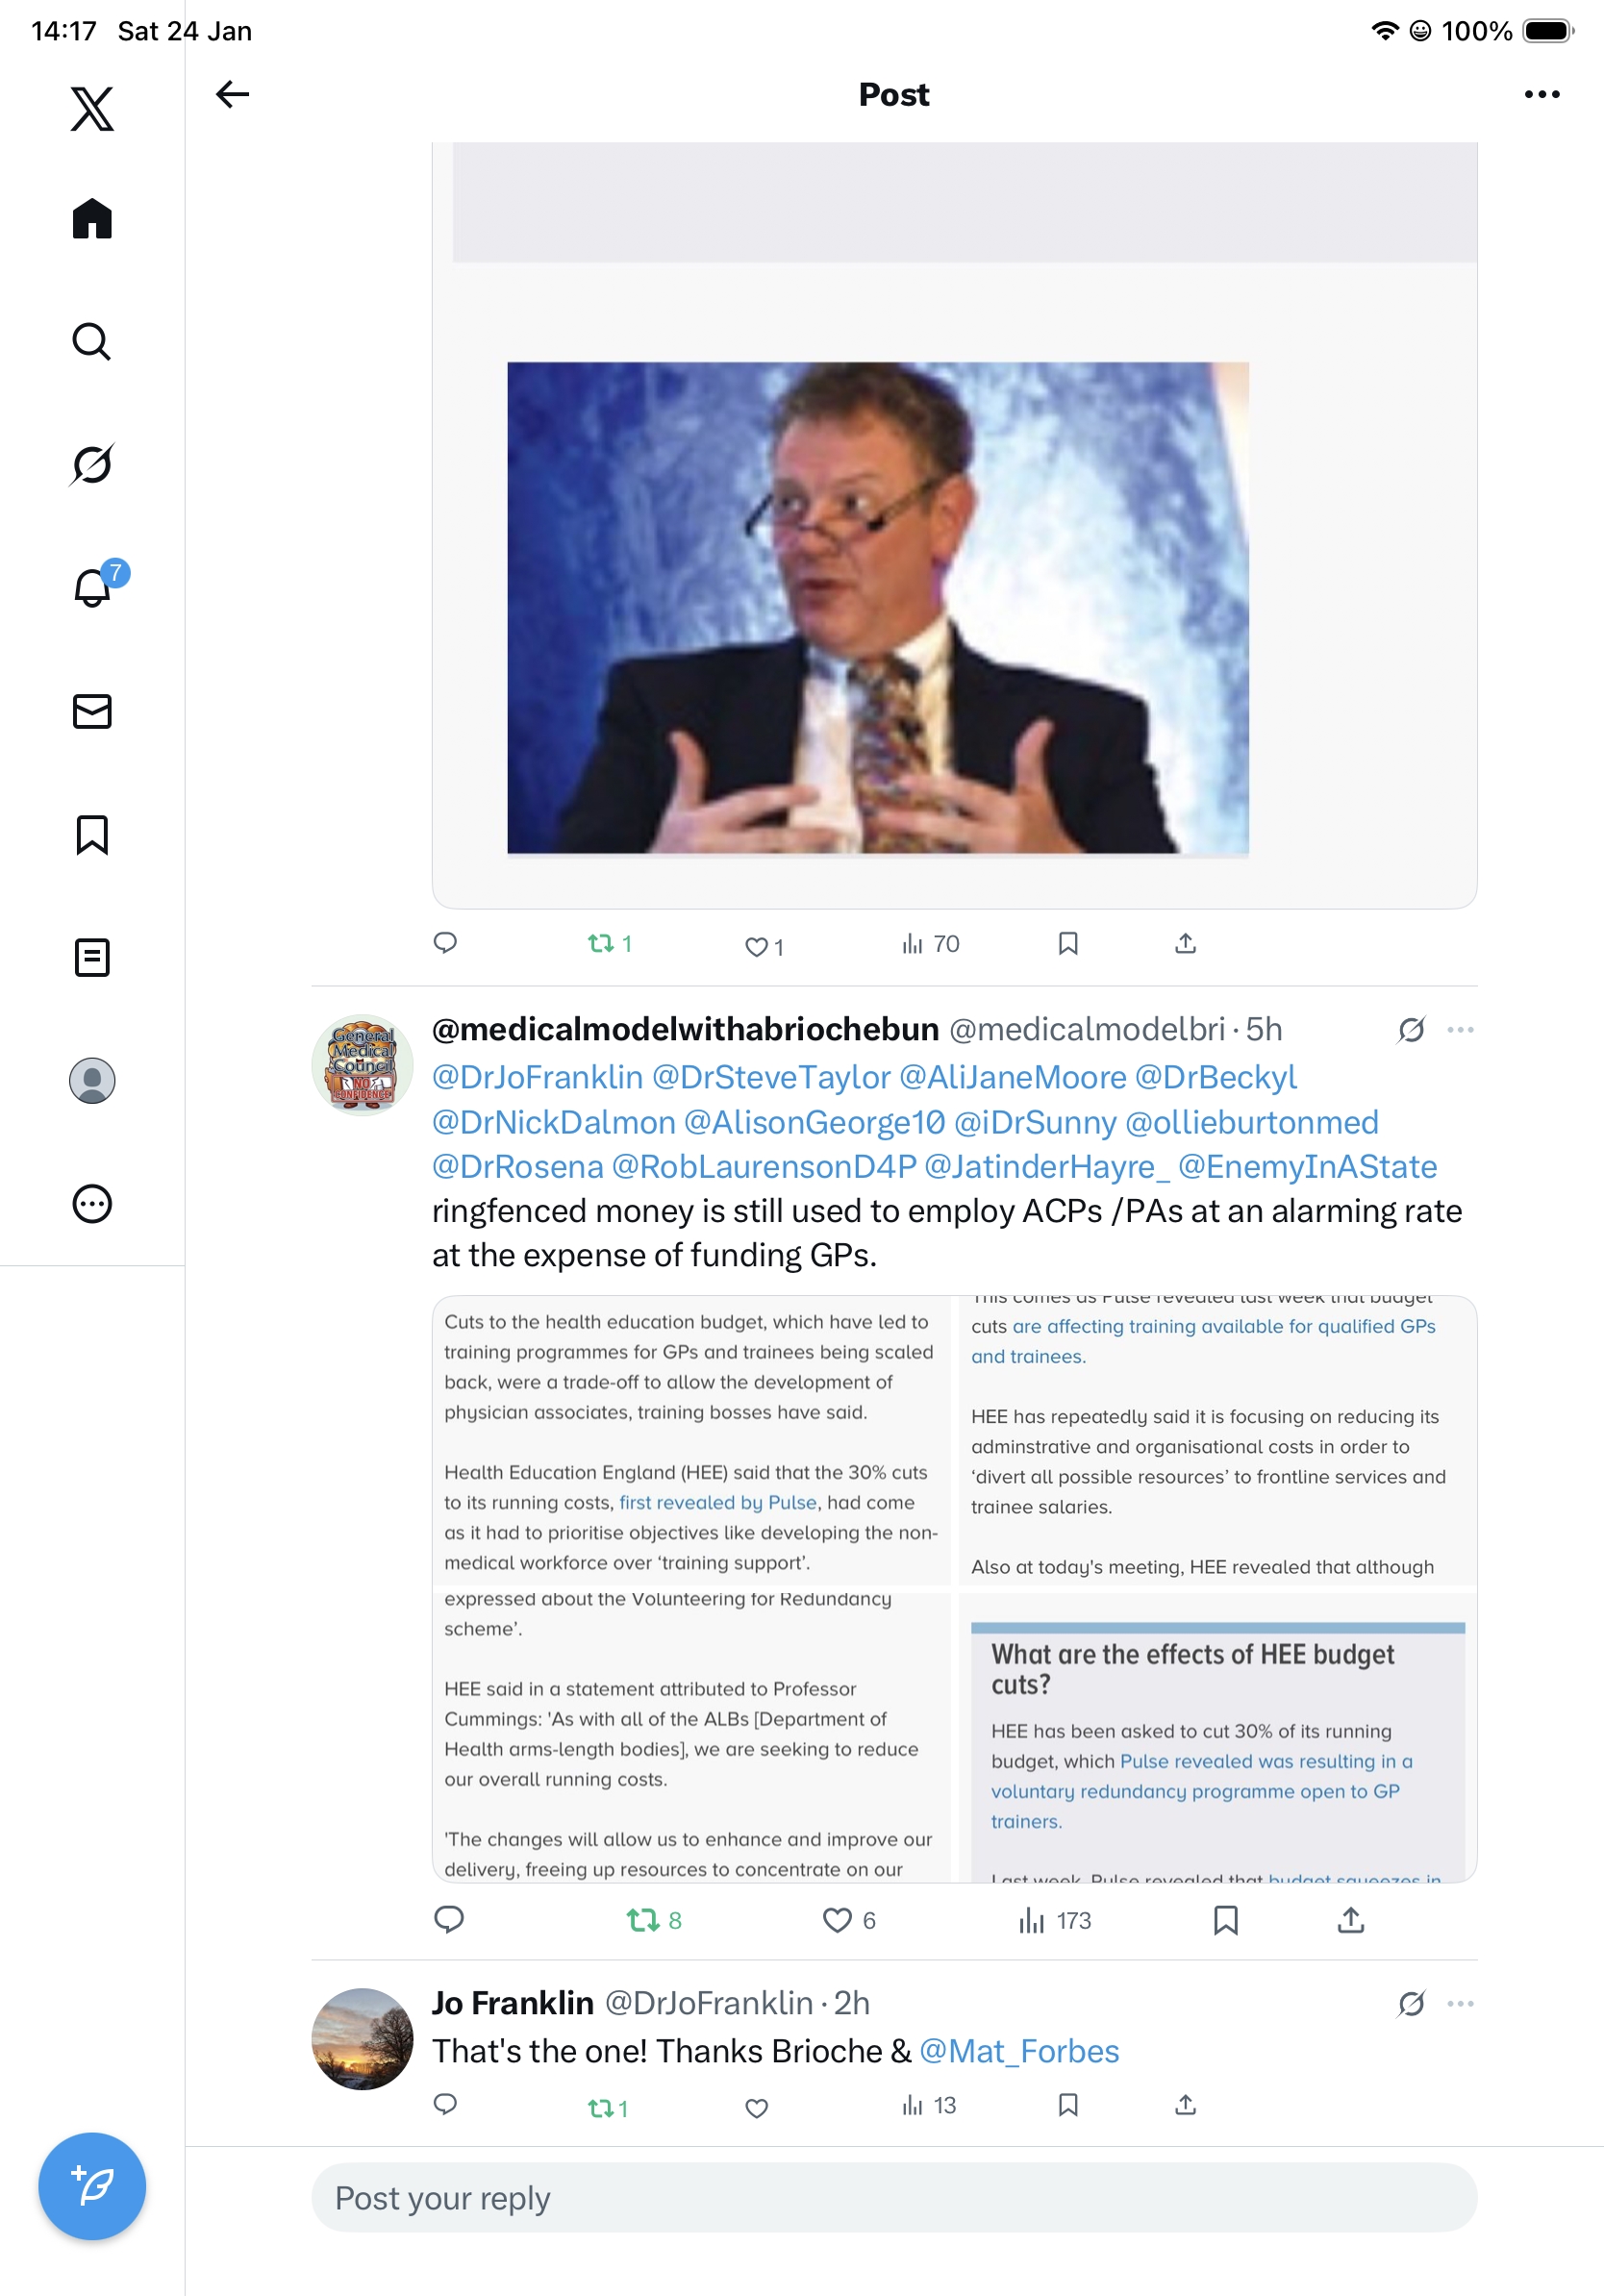The image size is (1604, 2296).
Task: Open the Search icon in sidebar
Action: pyautogui.click(x=92, y=341)
